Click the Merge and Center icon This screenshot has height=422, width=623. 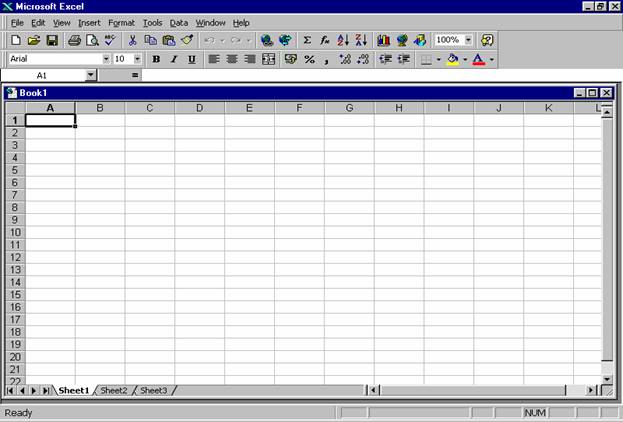click(268, 59)
